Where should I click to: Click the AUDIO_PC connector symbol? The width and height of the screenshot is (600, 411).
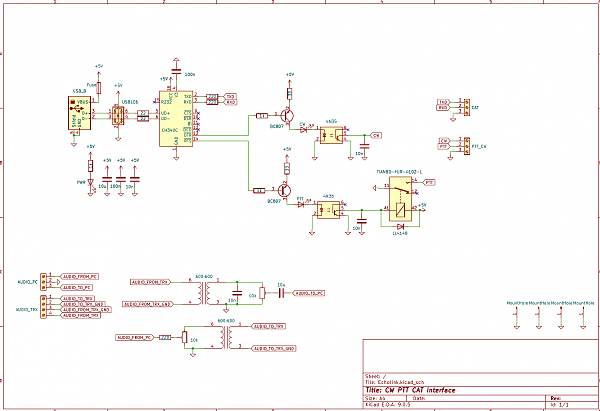click(x=43, y=280)
